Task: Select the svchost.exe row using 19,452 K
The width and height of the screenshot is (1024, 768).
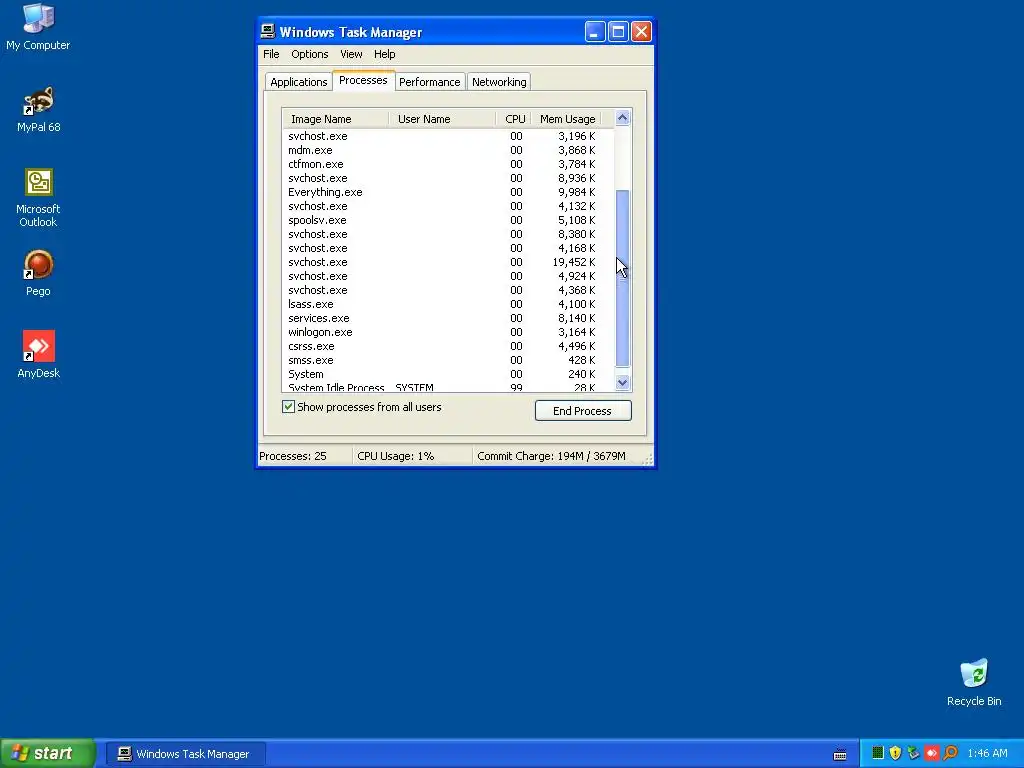Action: point(448,262)
